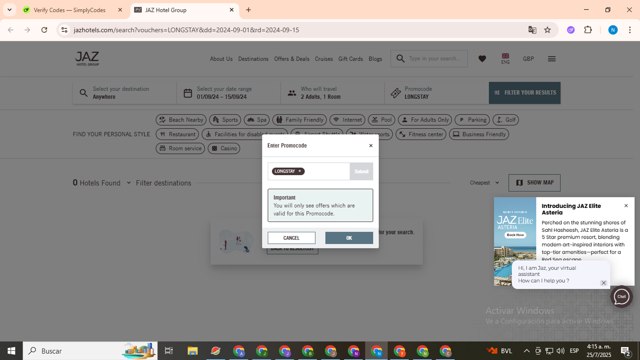Remove the LONGSTAY promocode chip
This screenshot has height=360, width=640.
coord(300,171)
